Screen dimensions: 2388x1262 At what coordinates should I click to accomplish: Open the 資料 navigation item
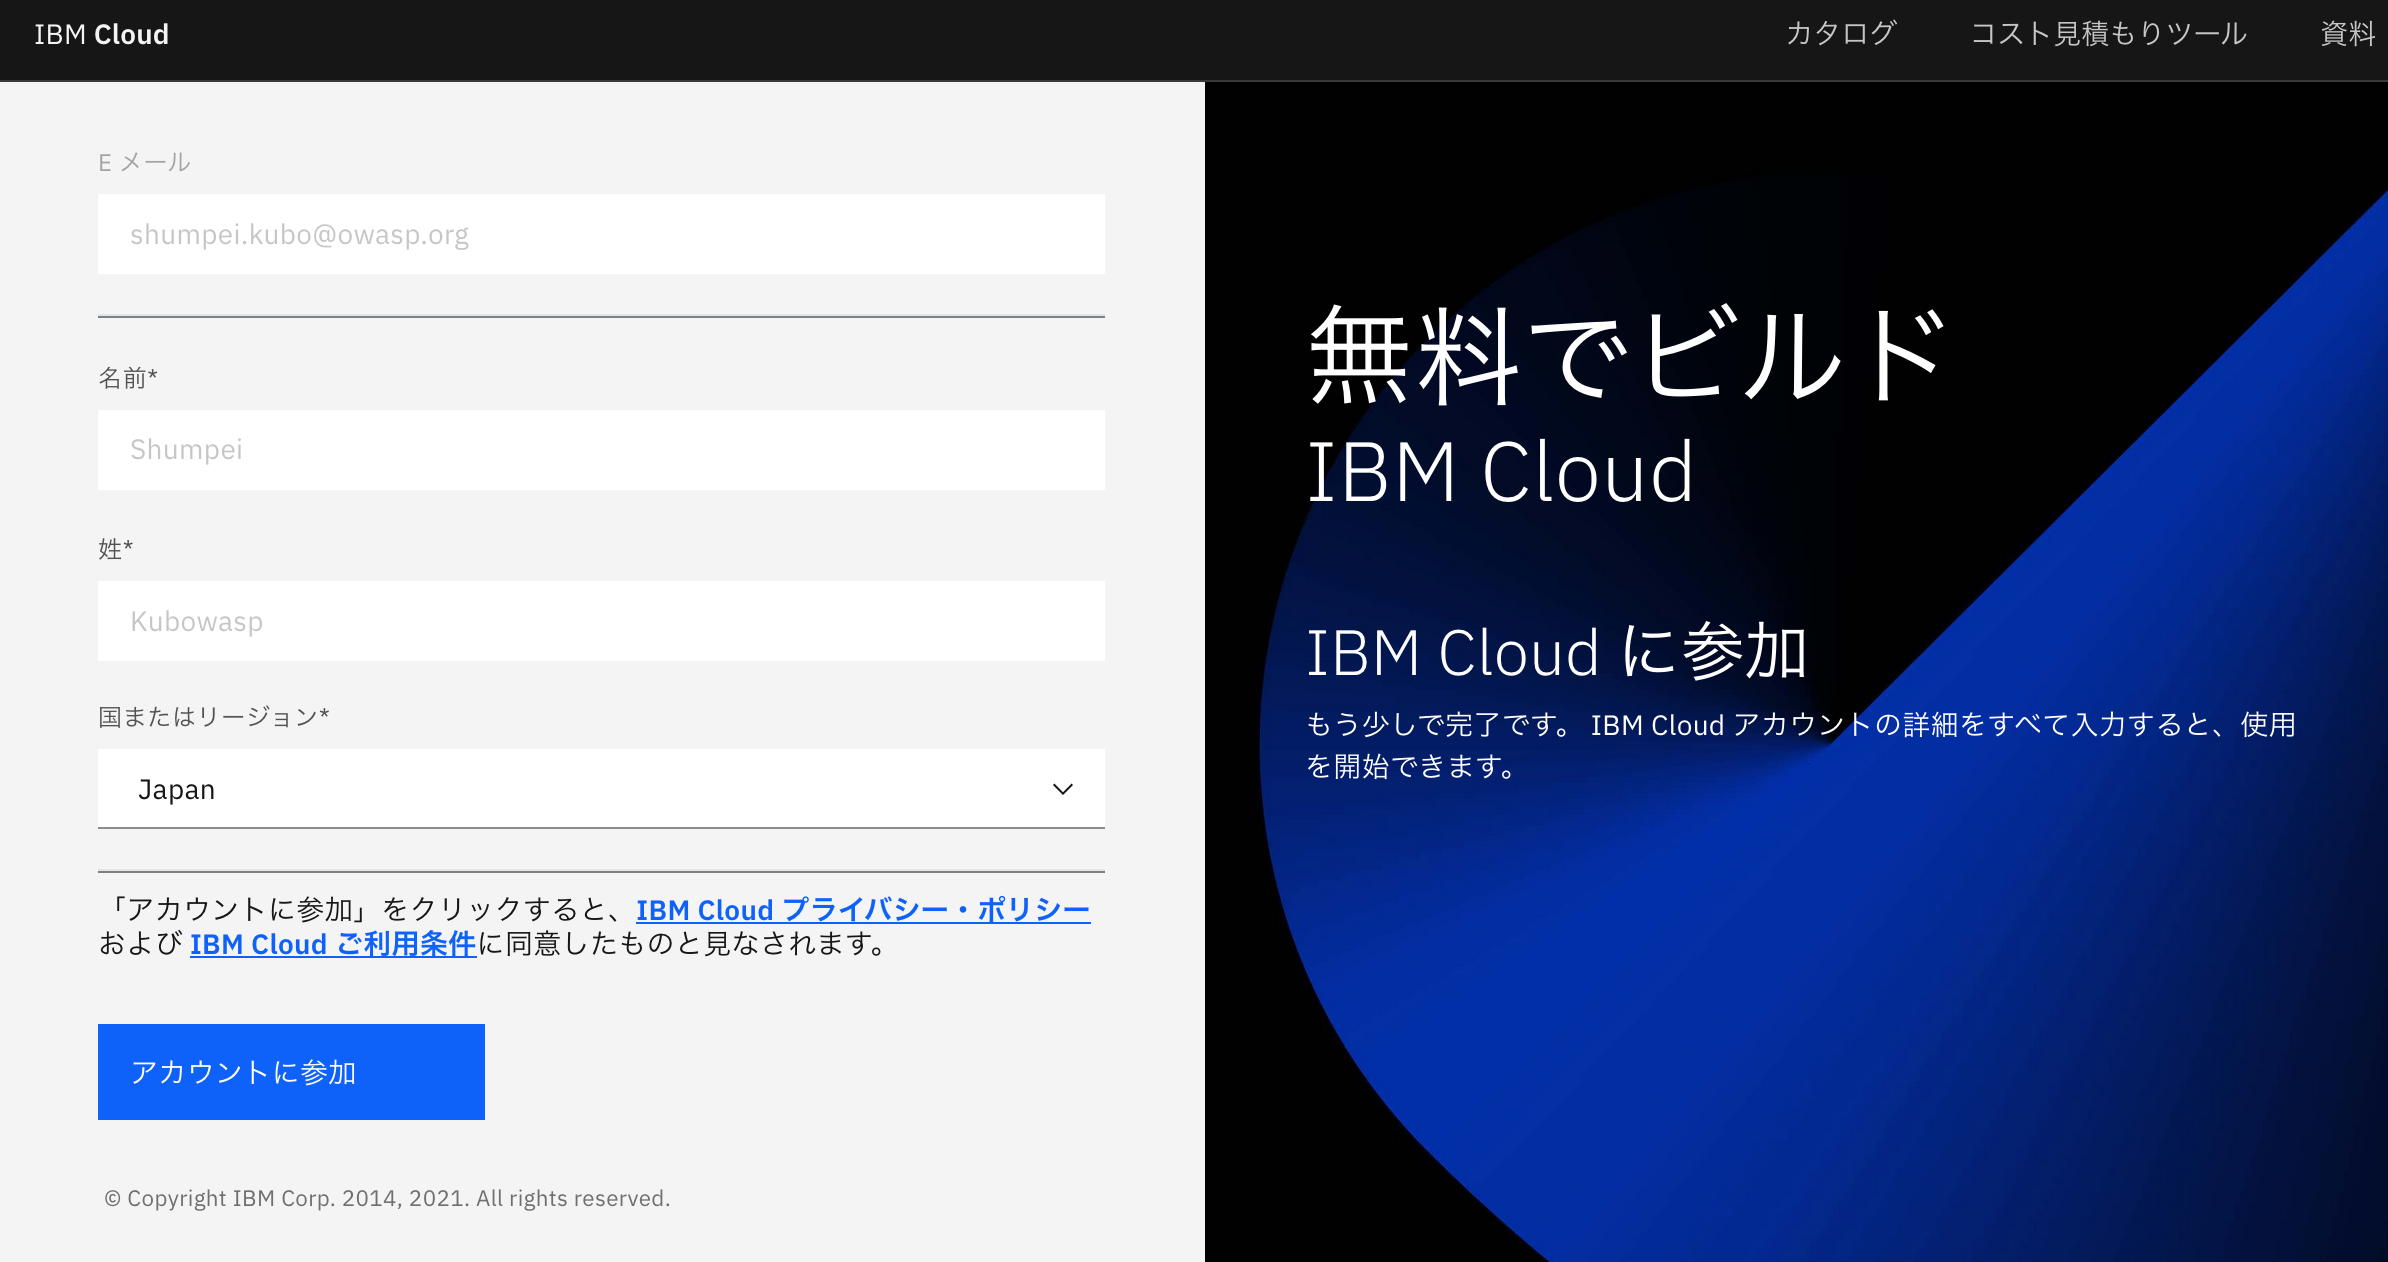coord(2348,34)
